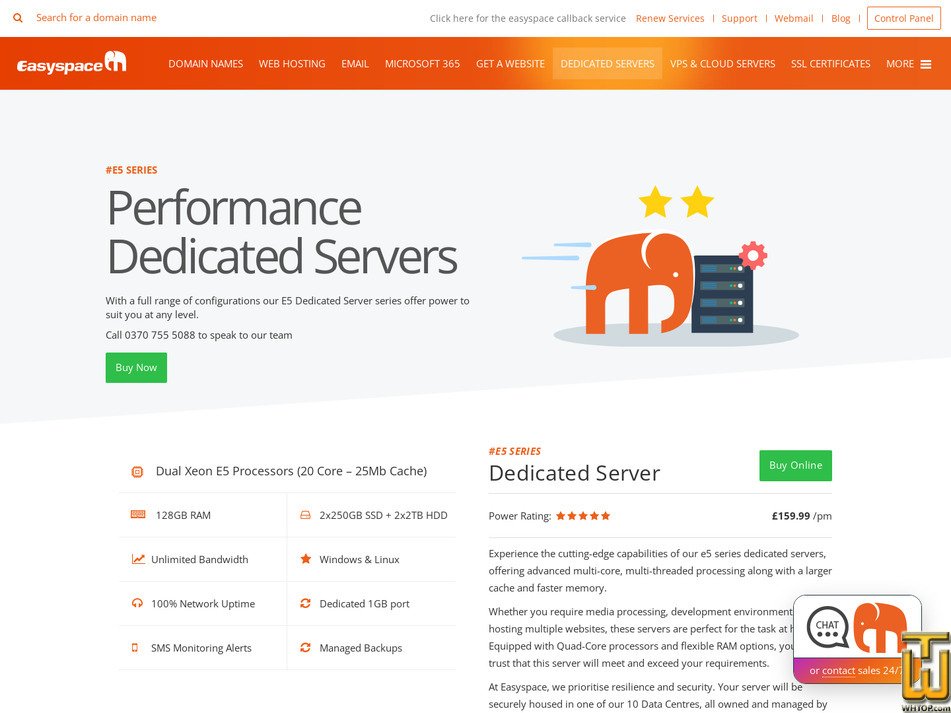Open the Microsoft 365 menu

422,64
